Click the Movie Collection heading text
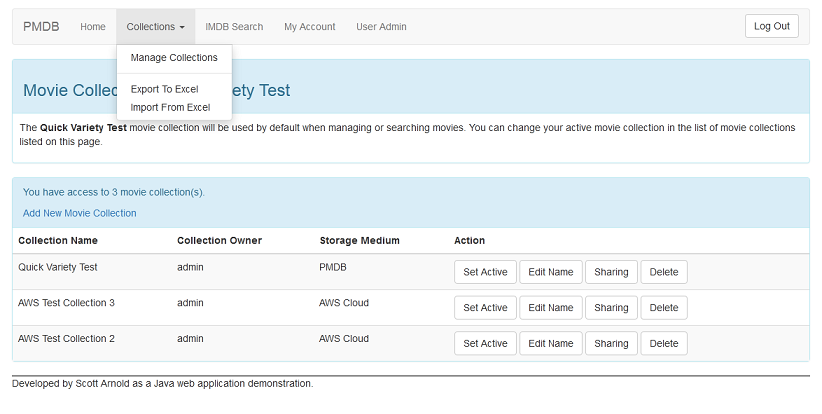 (x=156, y=90)
